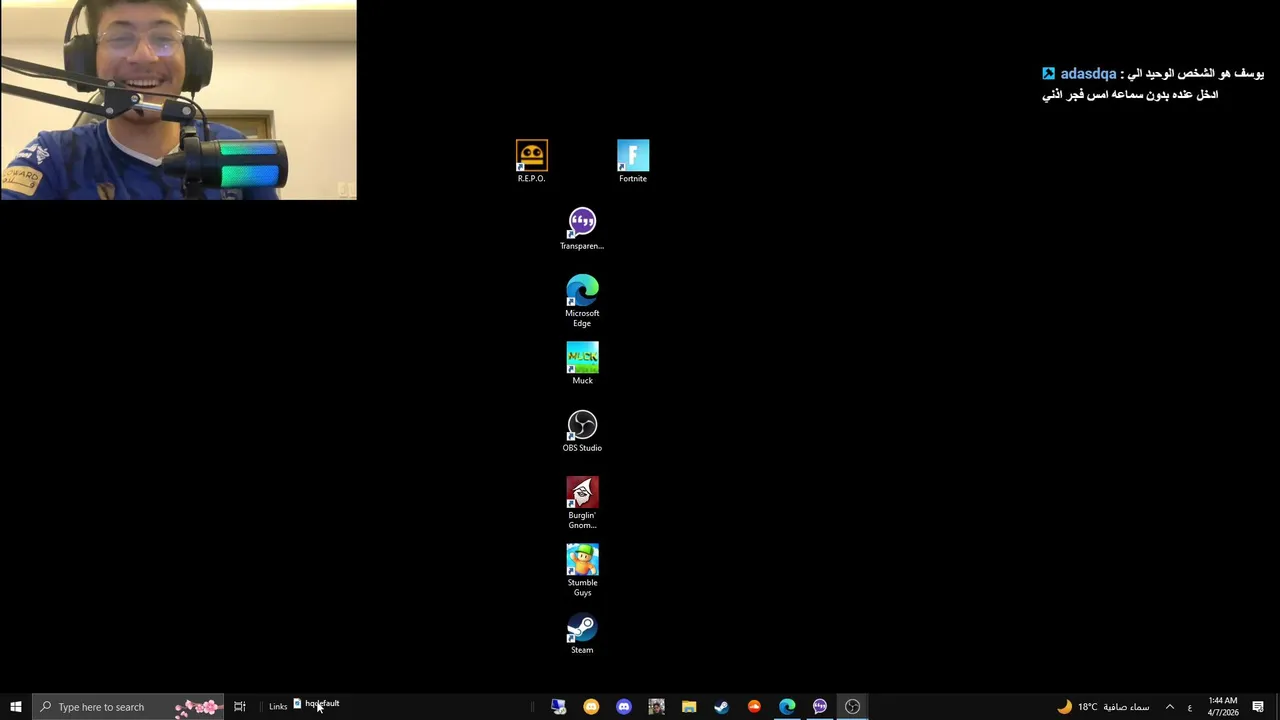1280x720 pixels.
Task: Open the weather widget showing 18°C
Action: [x=1103, y=707]
